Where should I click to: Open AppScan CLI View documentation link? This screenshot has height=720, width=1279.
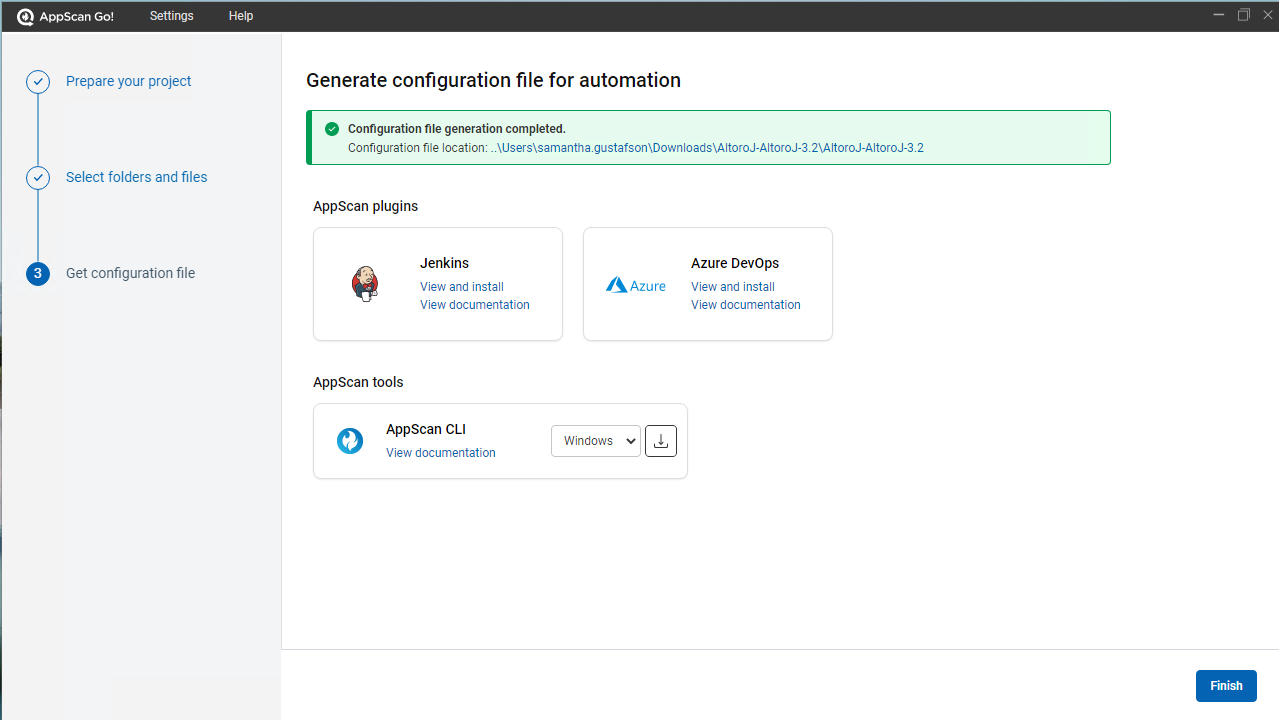tap(441, 453)
